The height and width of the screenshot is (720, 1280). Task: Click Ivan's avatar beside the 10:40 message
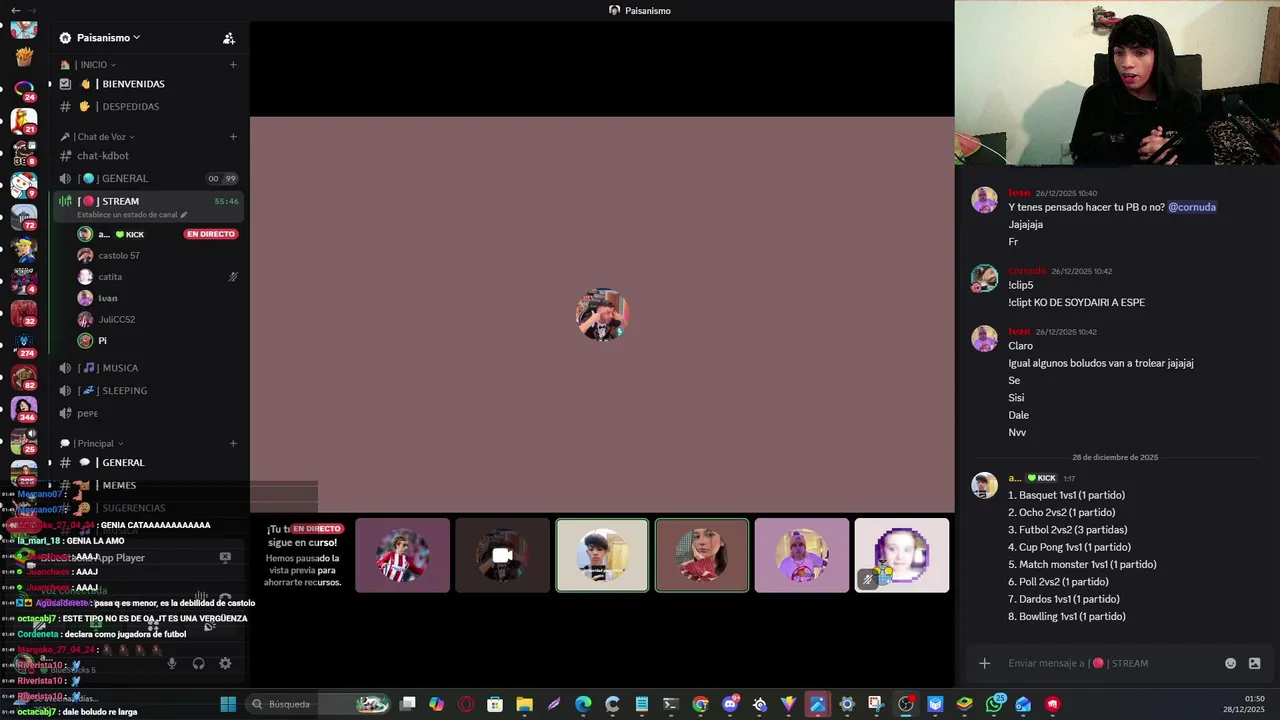click(x=984, y=200)
